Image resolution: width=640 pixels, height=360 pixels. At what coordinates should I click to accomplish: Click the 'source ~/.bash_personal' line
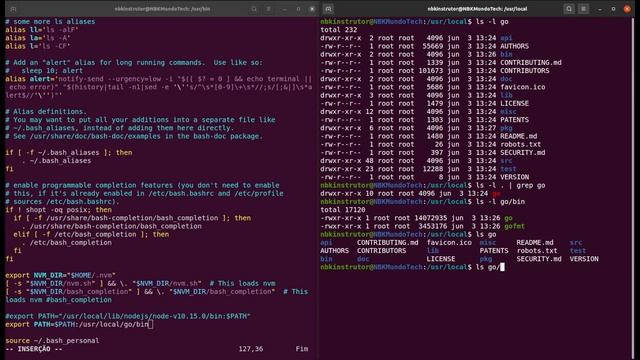pos(52,341)
